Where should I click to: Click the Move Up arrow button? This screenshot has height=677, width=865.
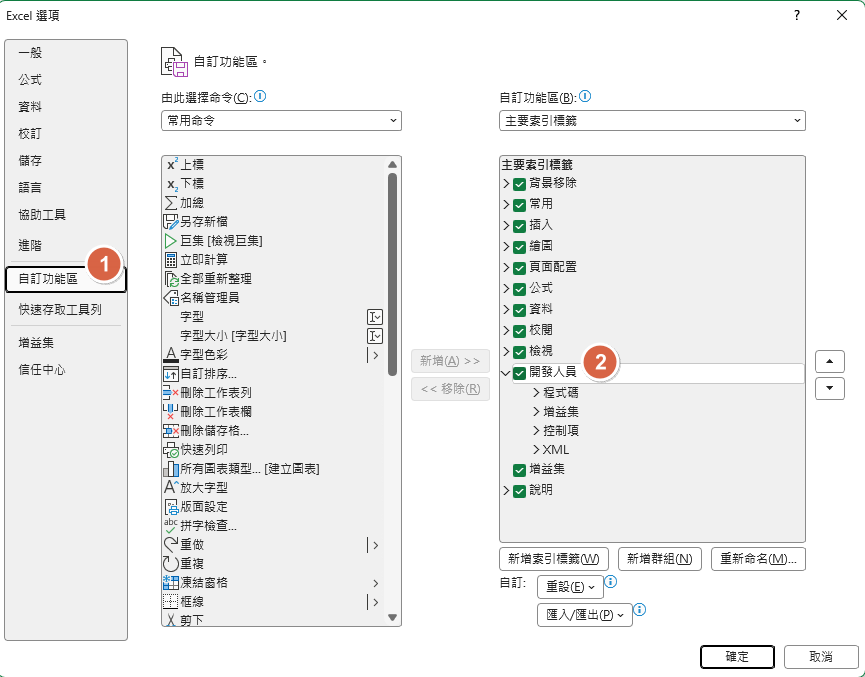[x=830, y=362]
